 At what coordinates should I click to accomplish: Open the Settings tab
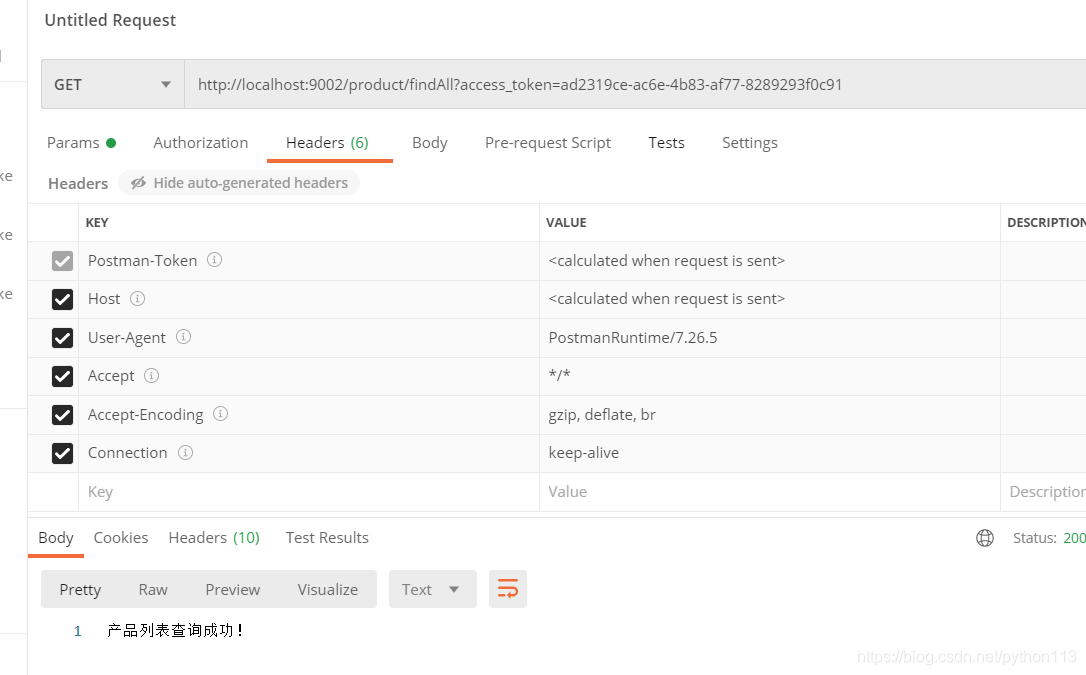[749, 143]
